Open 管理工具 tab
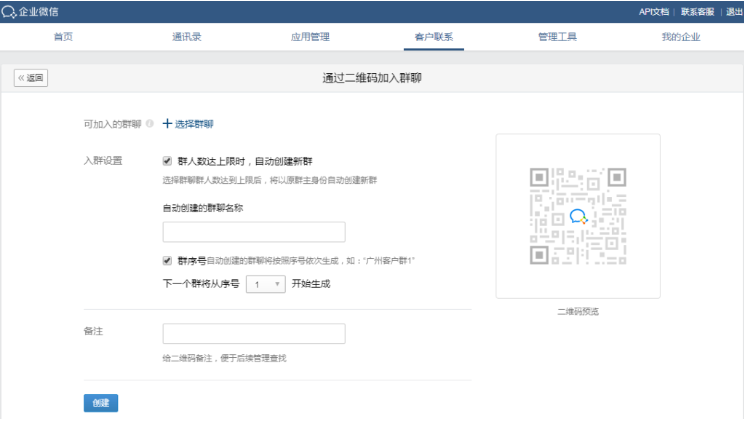The height and width of the screenshot is (423, 744). [557, 37]
